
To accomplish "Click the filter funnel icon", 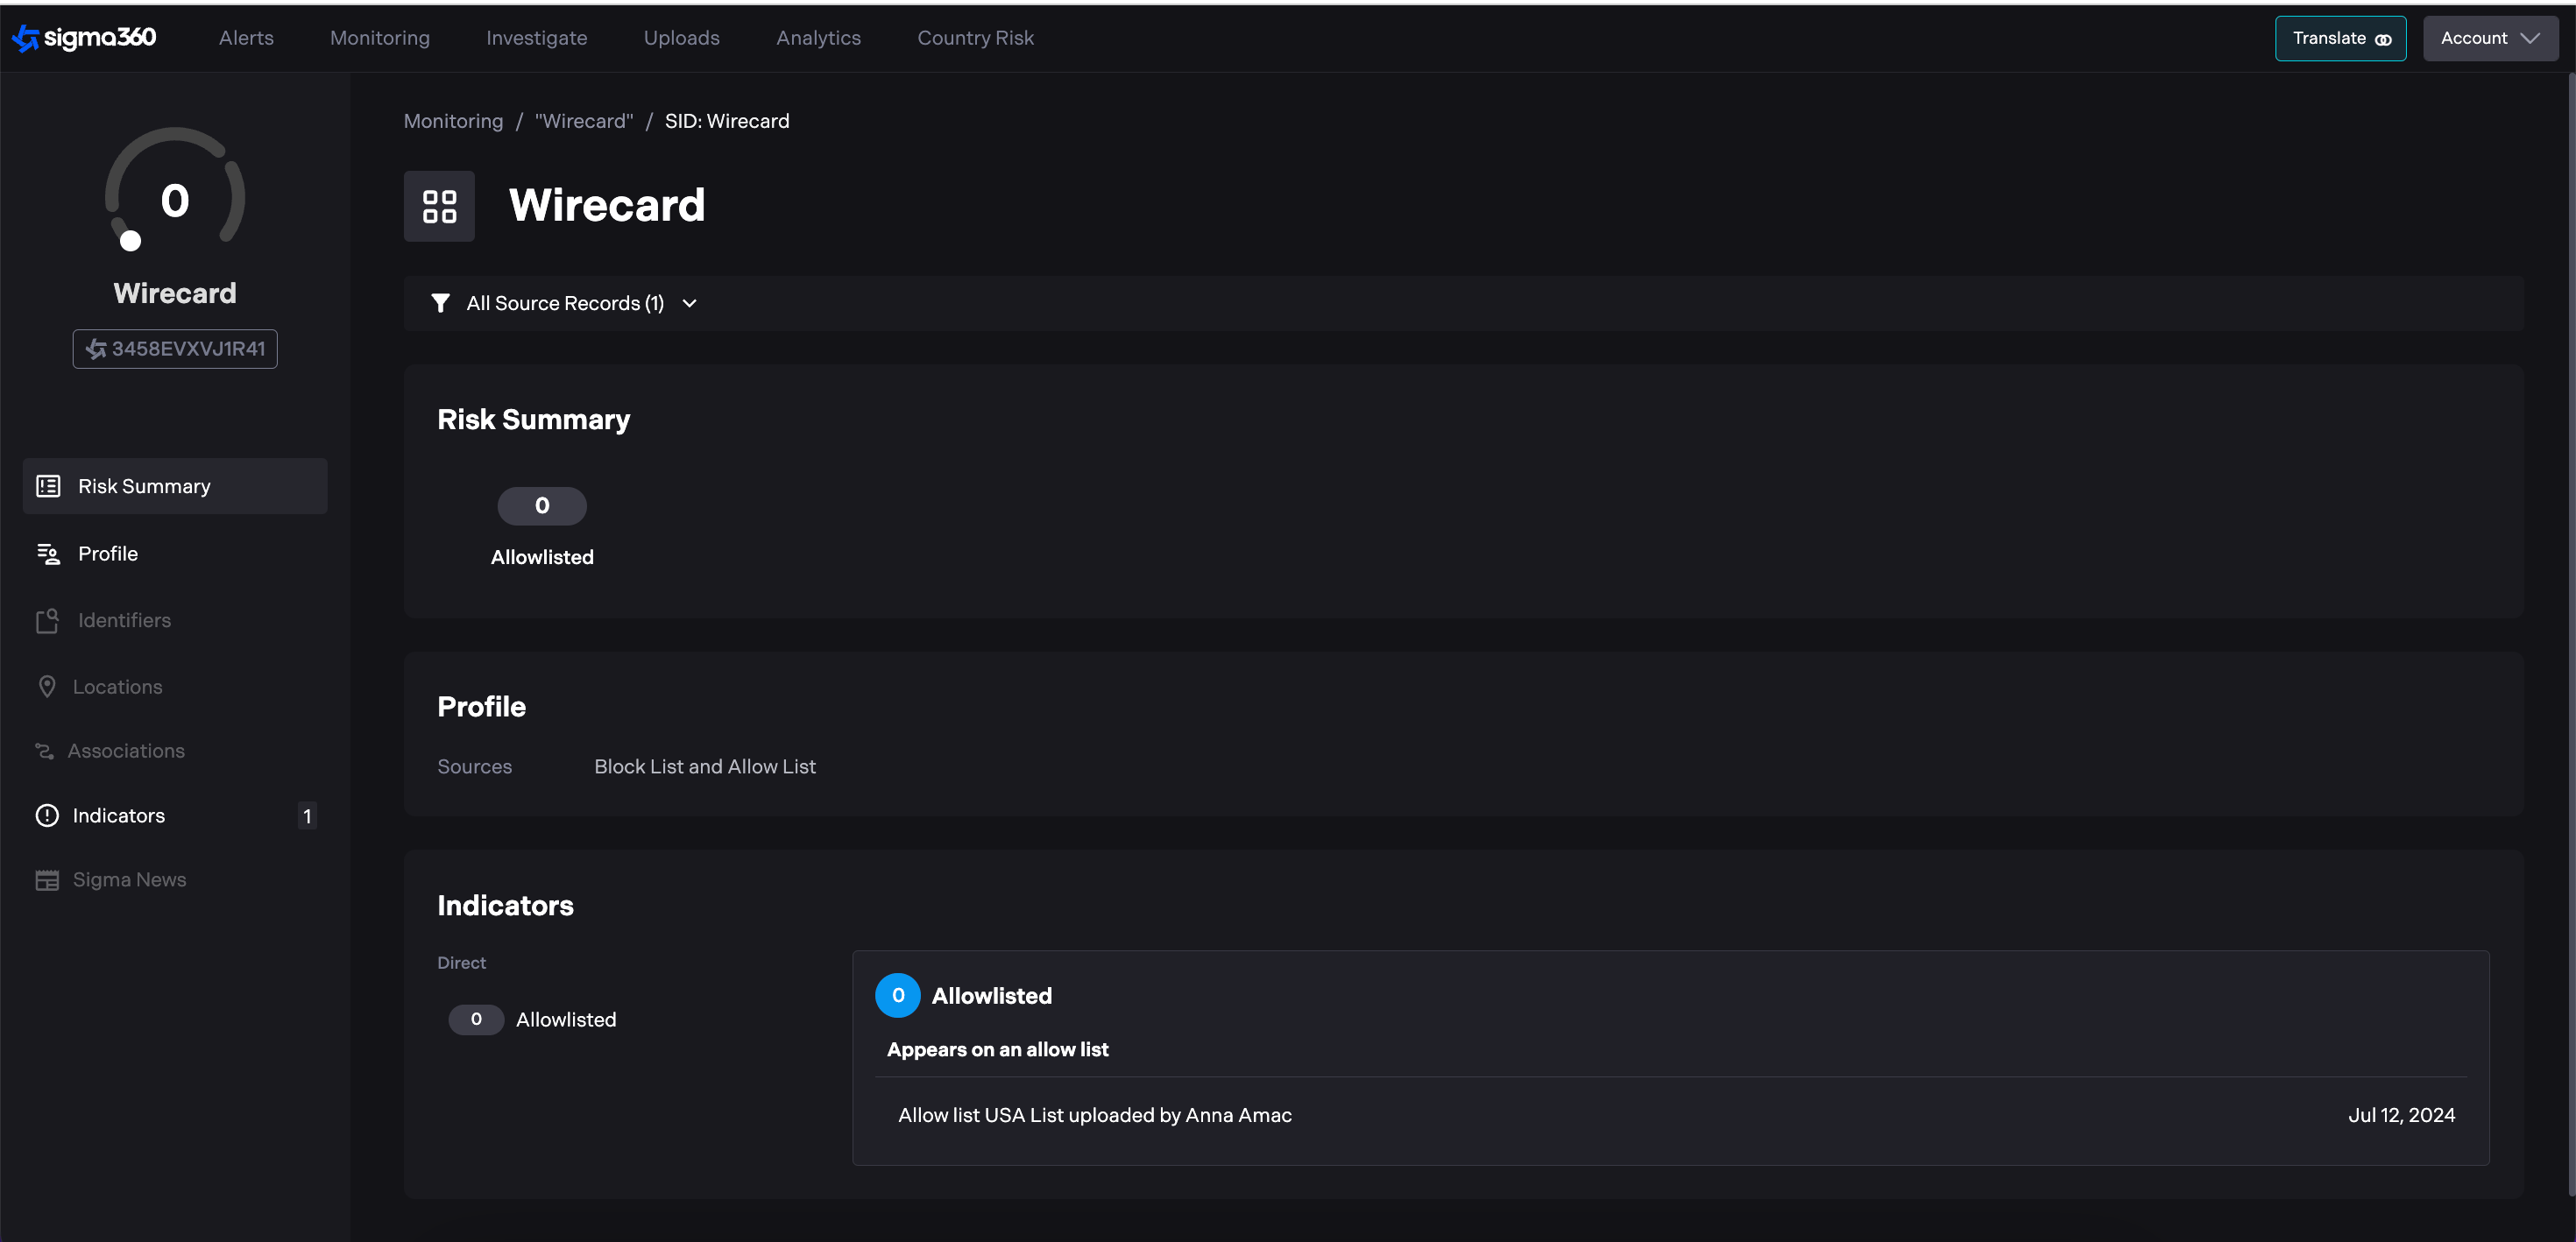I will coord(440,303).
